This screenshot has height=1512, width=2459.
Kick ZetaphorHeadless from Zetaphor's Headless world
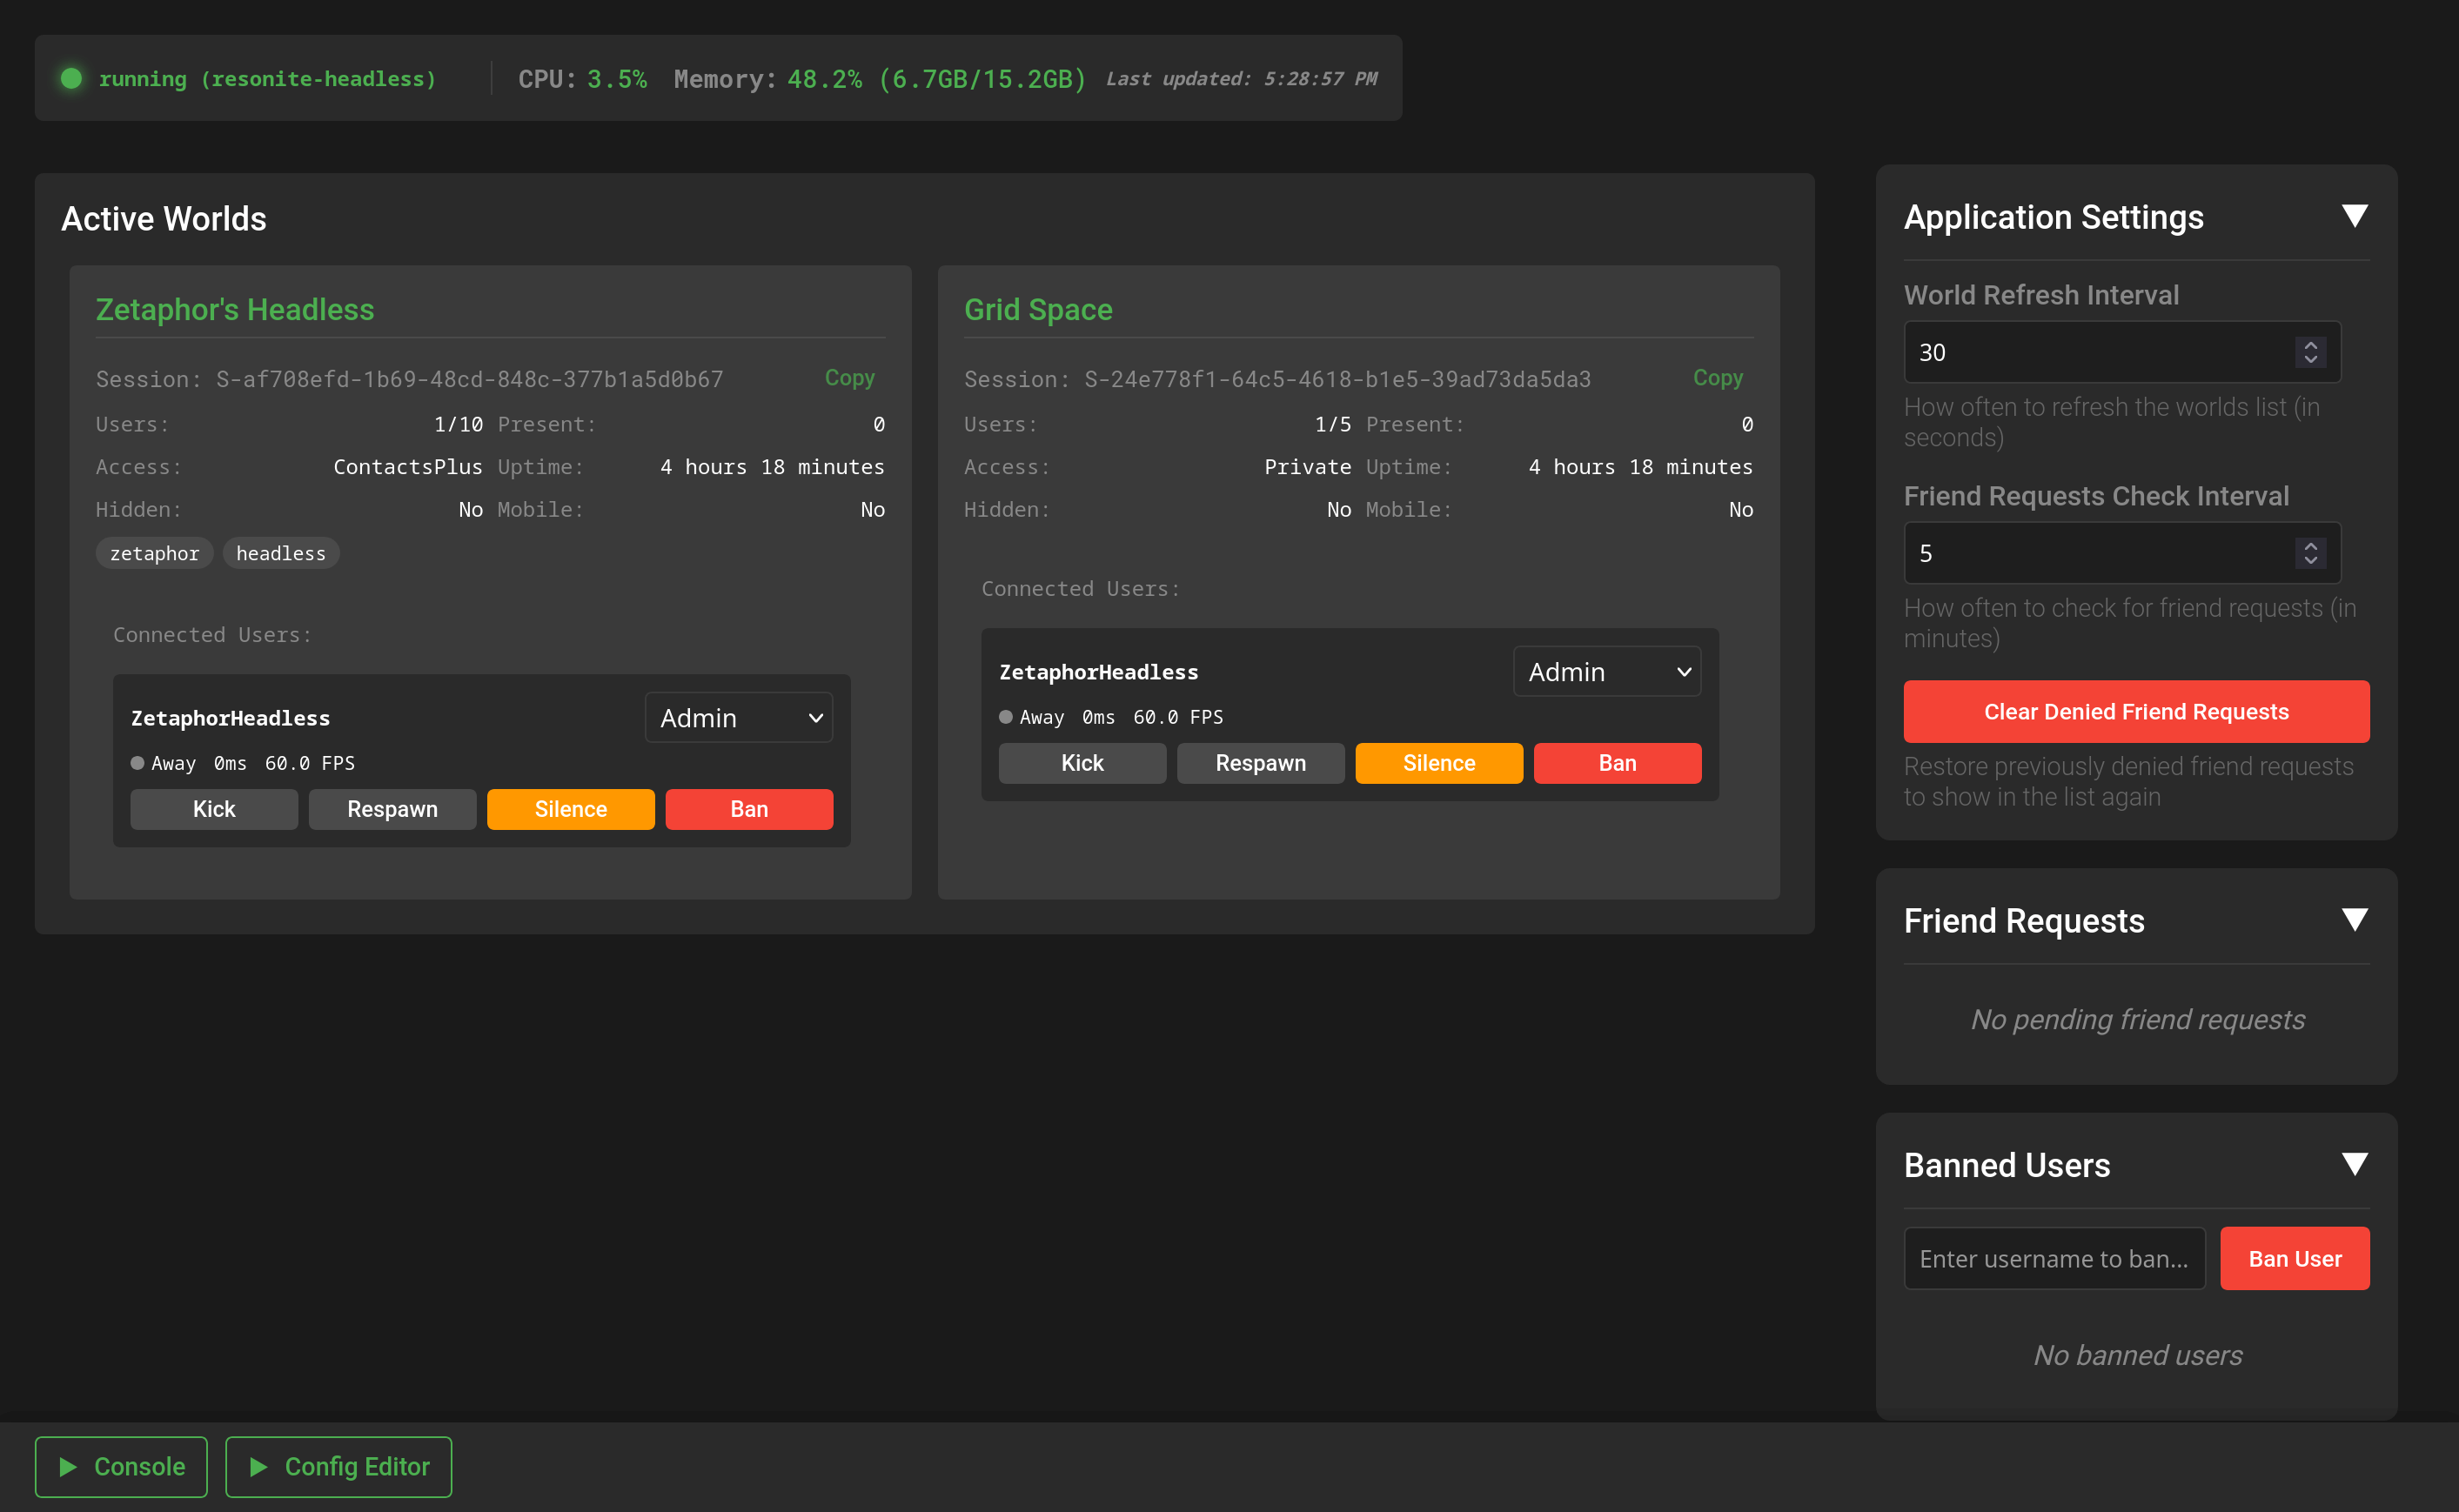point(214,809)
